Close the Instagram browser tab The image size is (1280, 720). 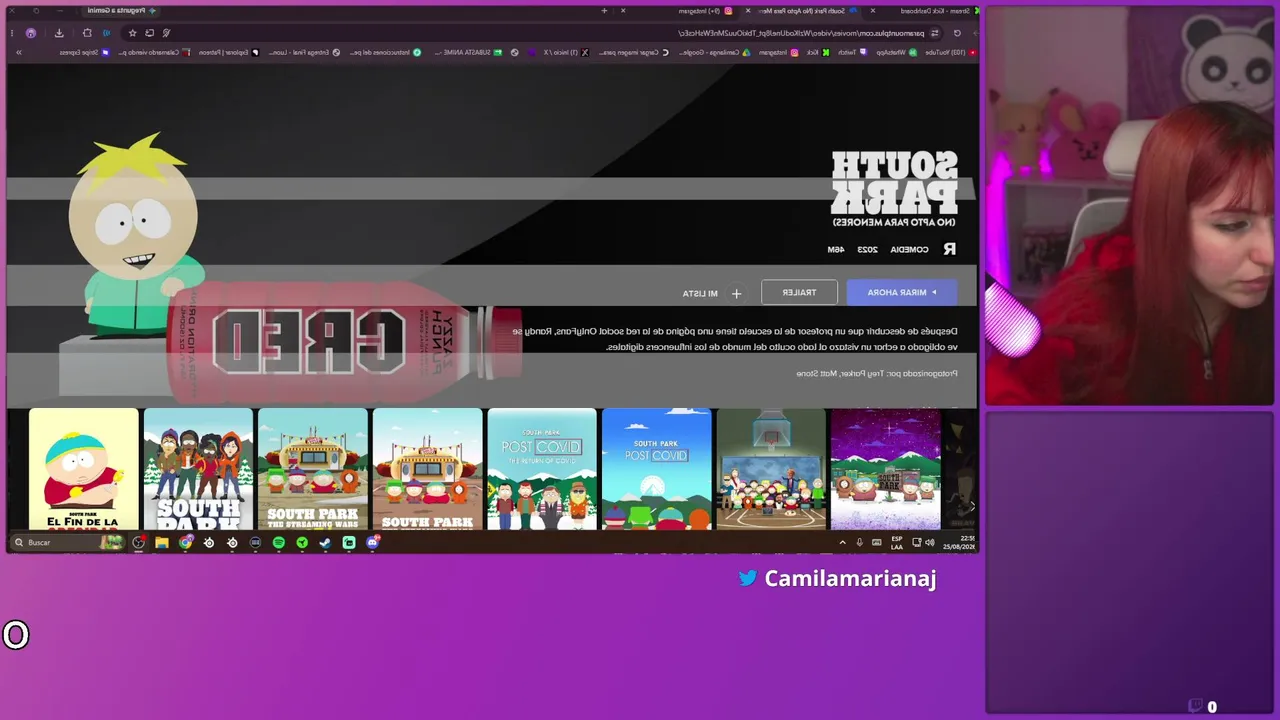point(623,11)
